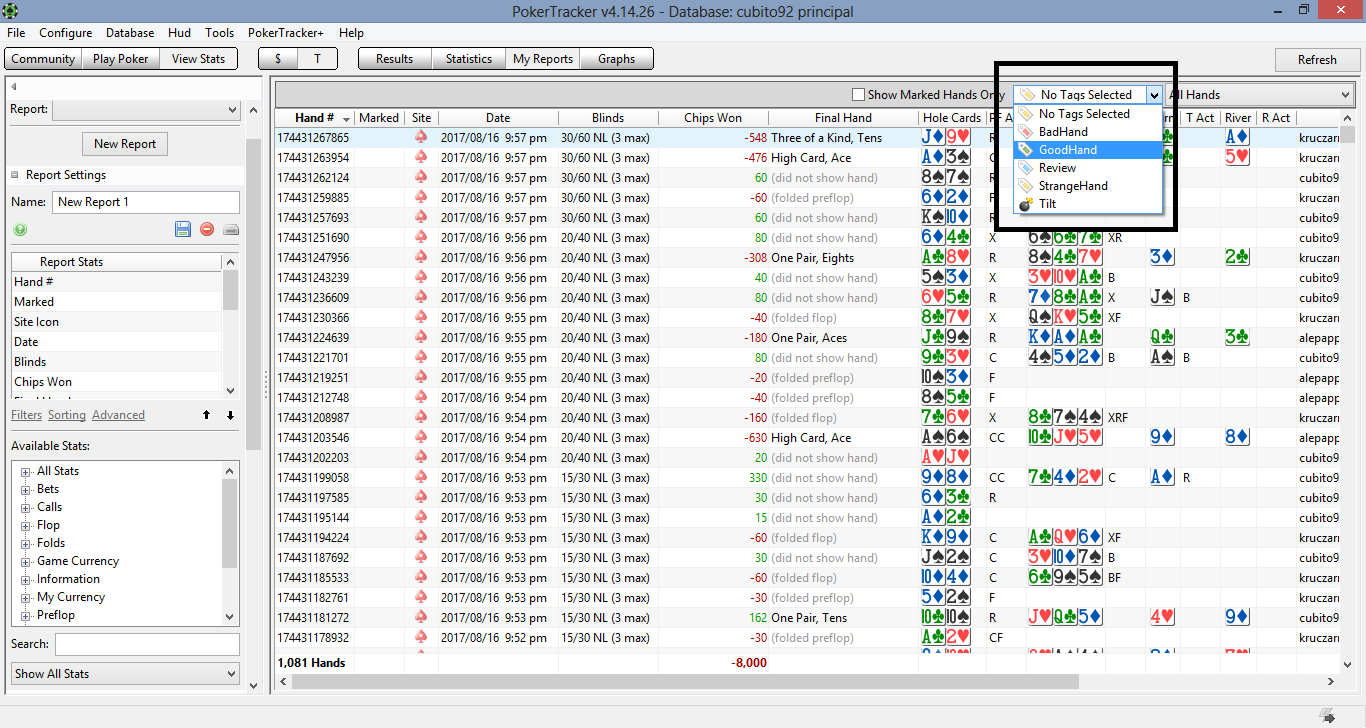1366x728 pixels.
Task: Open the Report combo box
Action: coord(146,109)
